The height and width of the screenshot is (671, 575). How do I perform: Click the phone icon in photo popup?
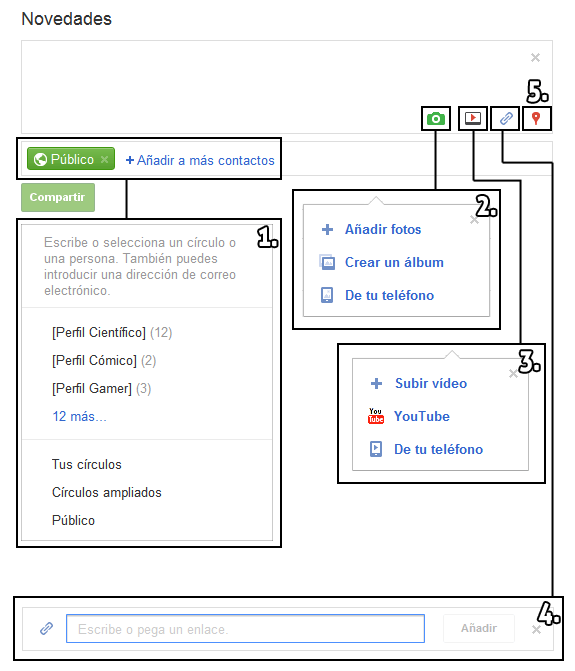[327, 295]
